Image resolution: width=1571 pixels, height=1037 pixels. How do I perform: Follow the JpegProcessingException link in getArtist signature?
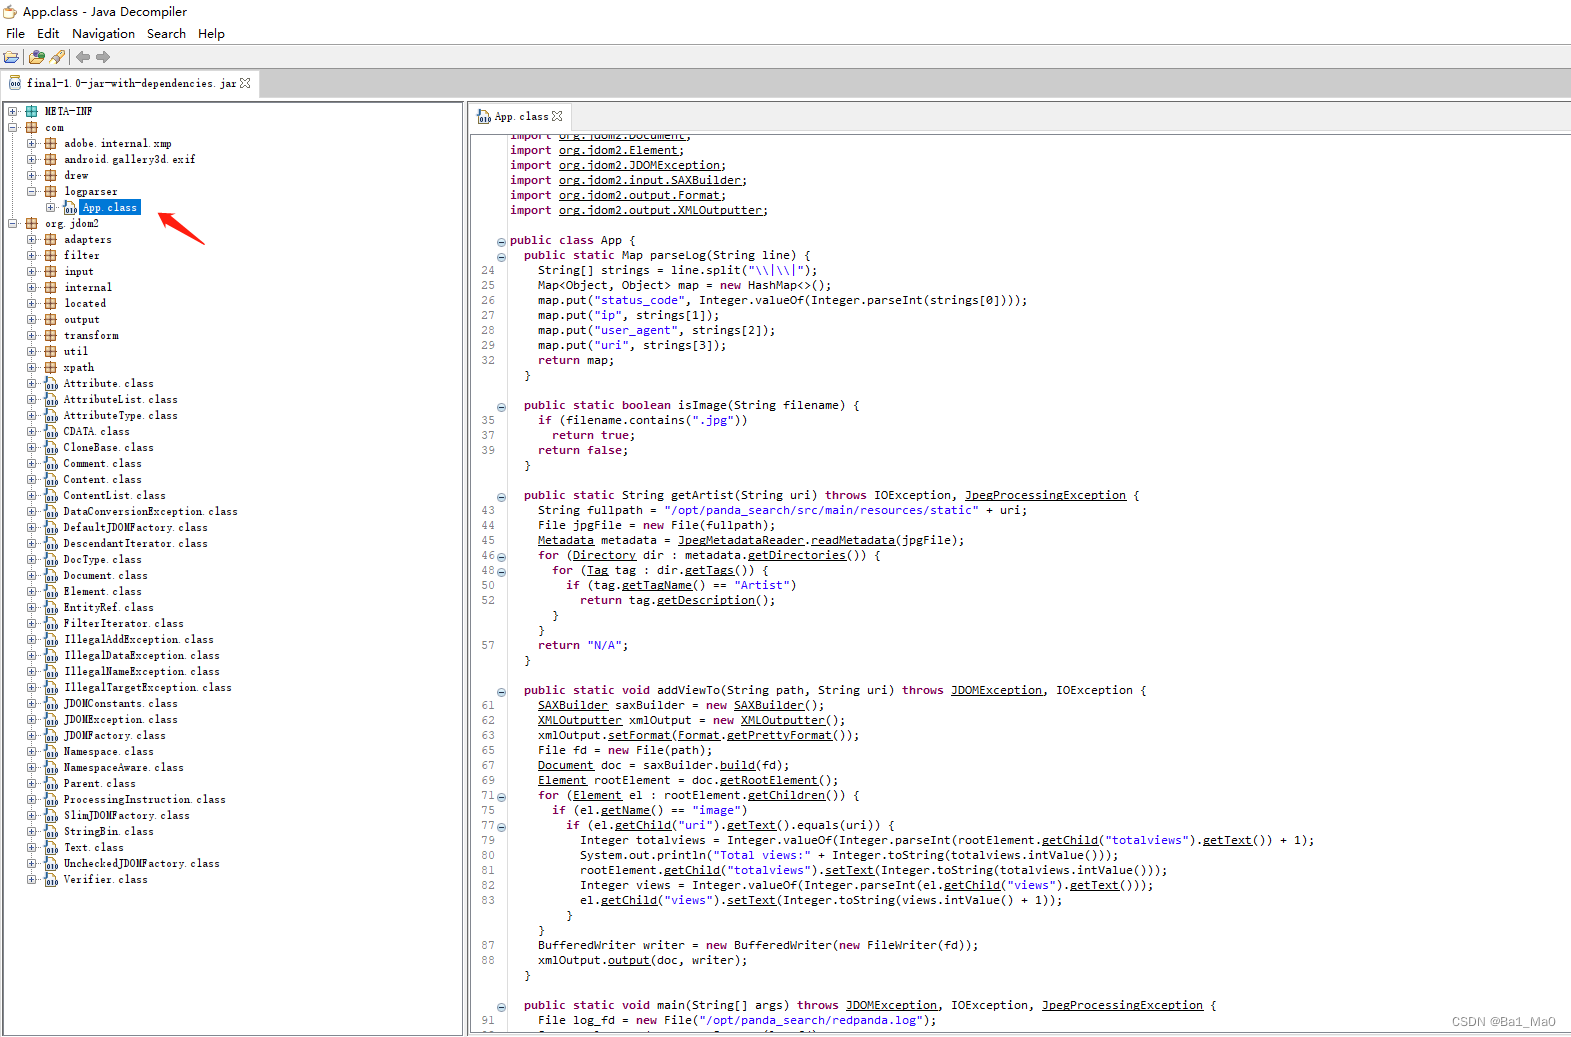(x=1045, y=495)
